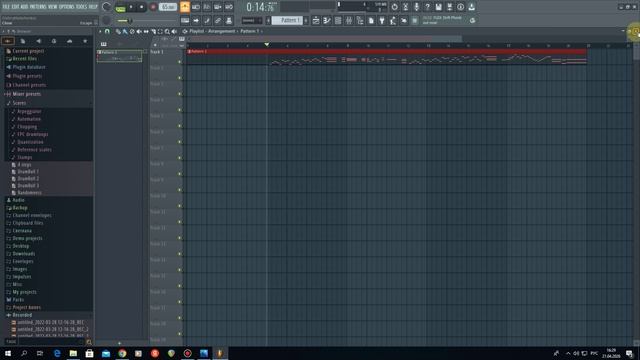Screen dimensions: 640x360
Task: Click Pattern 1 in playlist breadcrumb
Action: click(x=250, y=31)
